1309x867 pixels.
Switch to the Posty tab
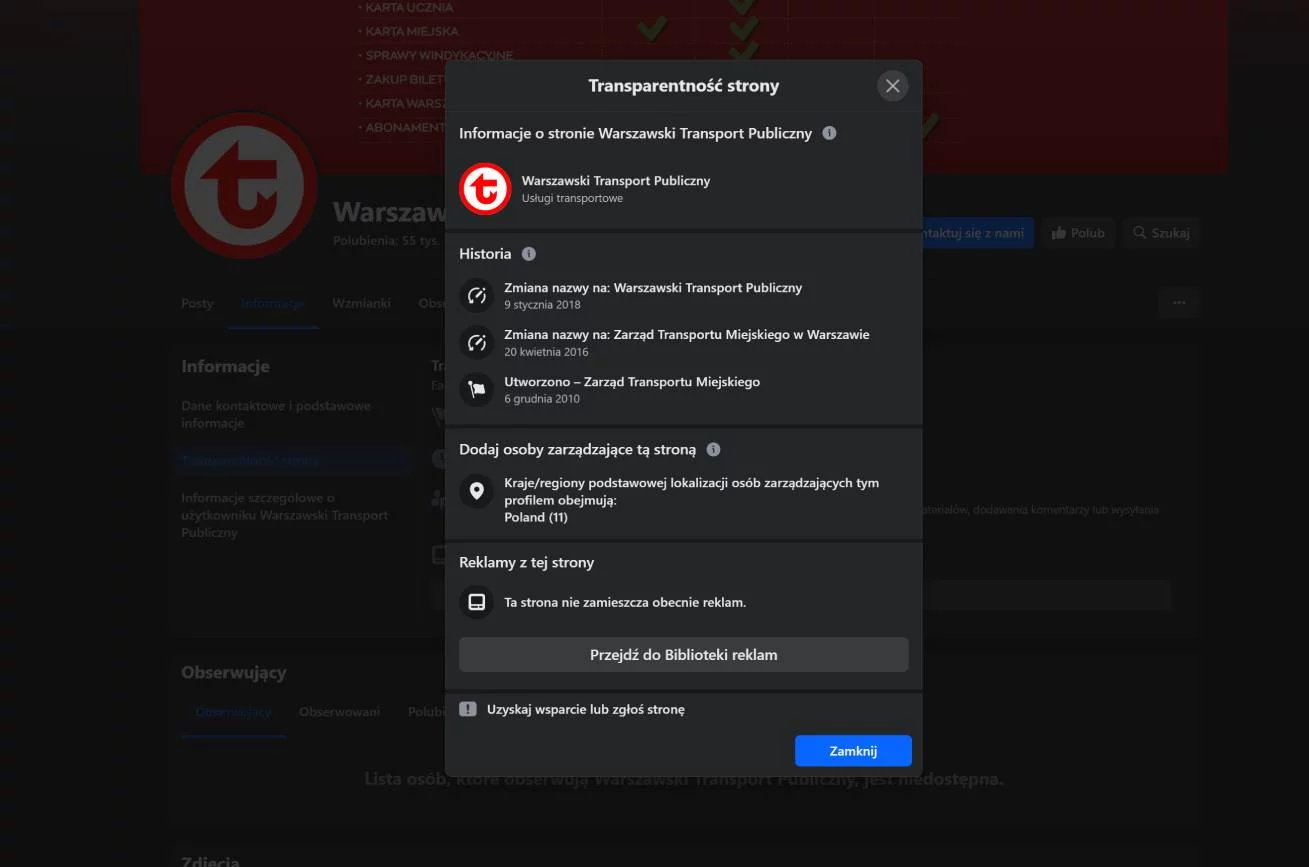coord(197,303)
